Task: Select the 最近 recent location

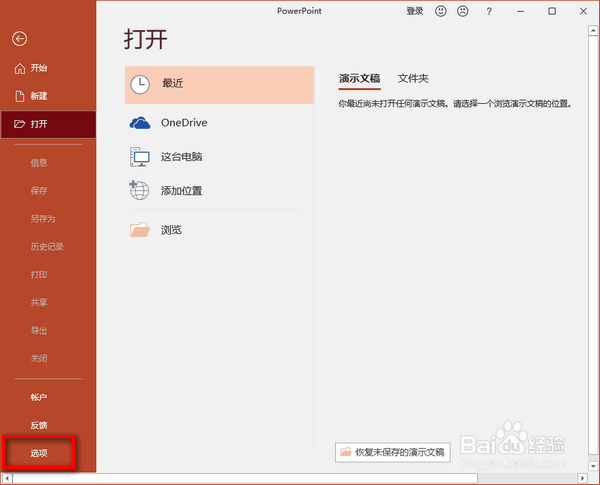Action: (219, 85)
